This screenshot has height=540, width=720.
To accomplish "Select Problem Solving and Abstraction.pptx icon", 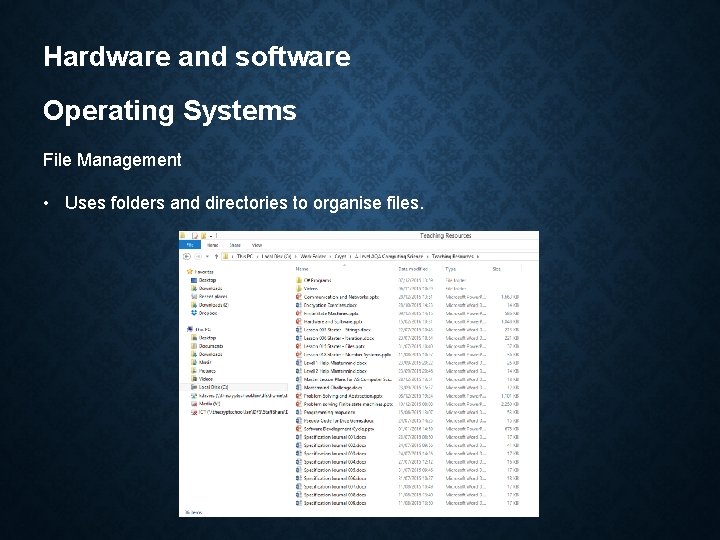I will click(x=299, y=396).
